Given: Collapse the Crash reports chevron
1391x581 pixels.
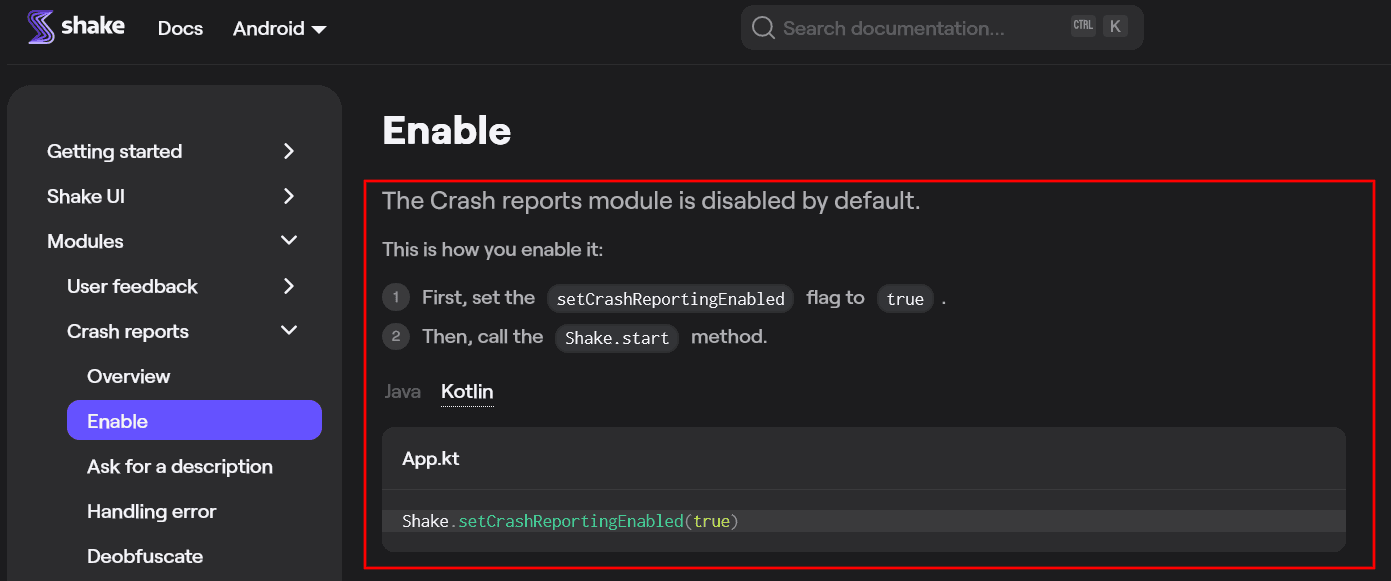Looking at the screenshot, I should pos(289,331).
